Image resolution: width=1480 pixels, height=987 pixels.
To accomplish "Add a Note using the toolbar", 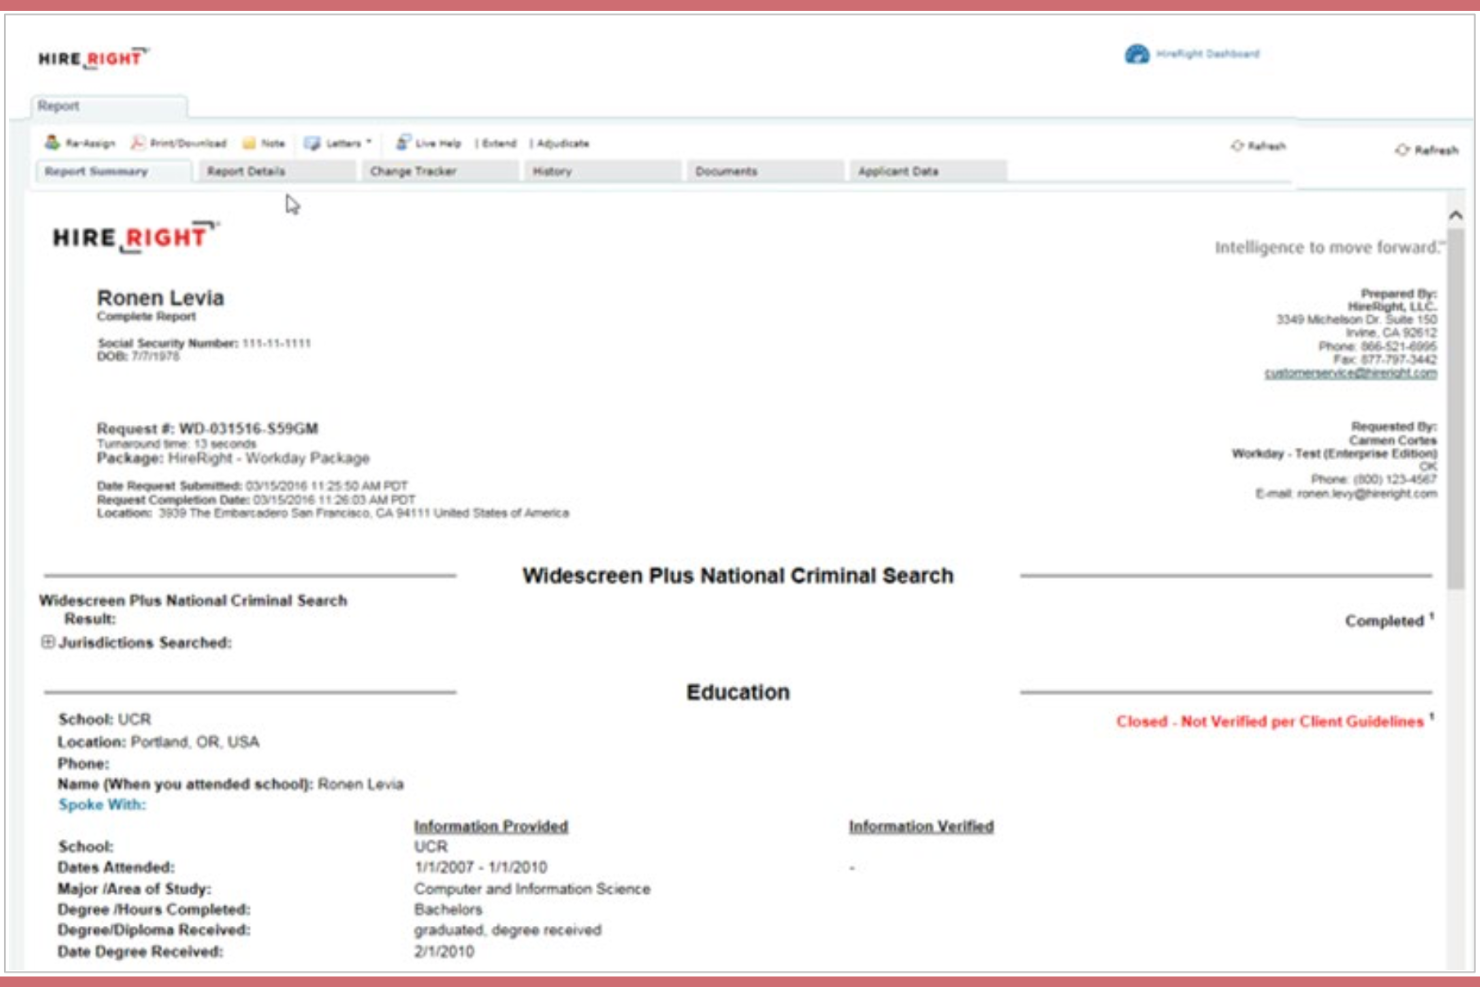I will (264, 143).
